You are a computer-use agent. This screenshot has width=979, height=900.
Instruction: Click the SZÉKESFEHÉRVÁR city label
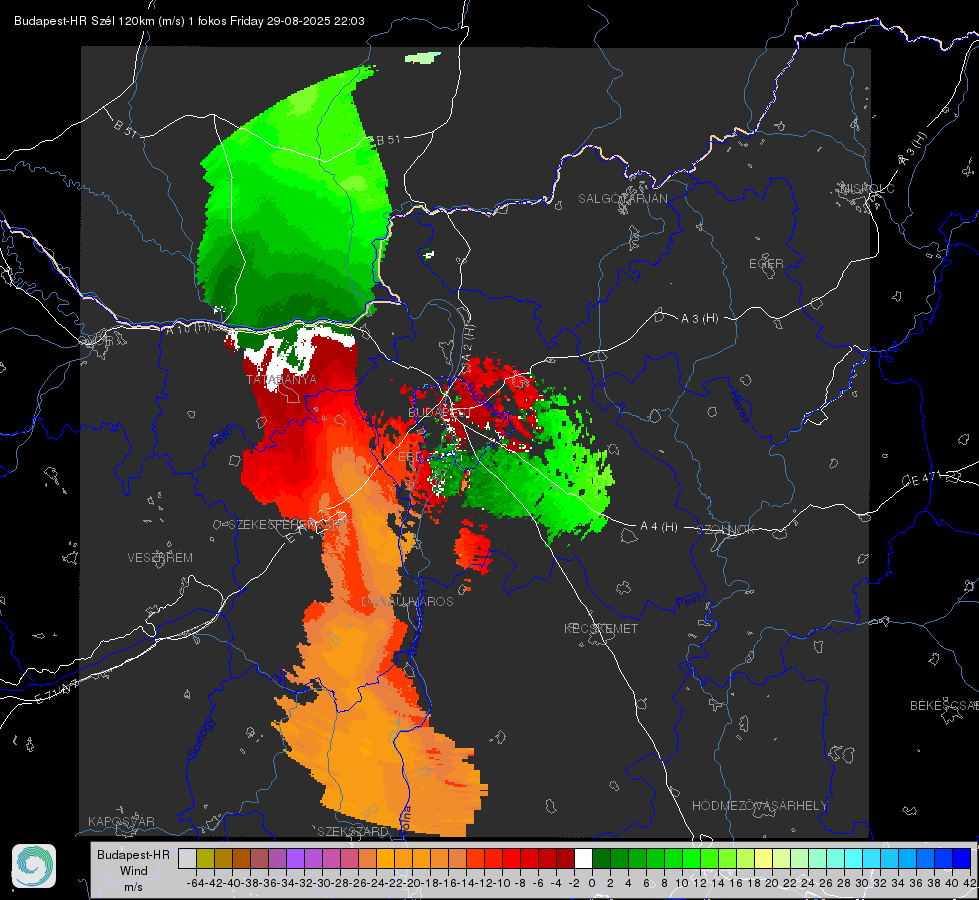pyautogui.click(x=287, y=525)
